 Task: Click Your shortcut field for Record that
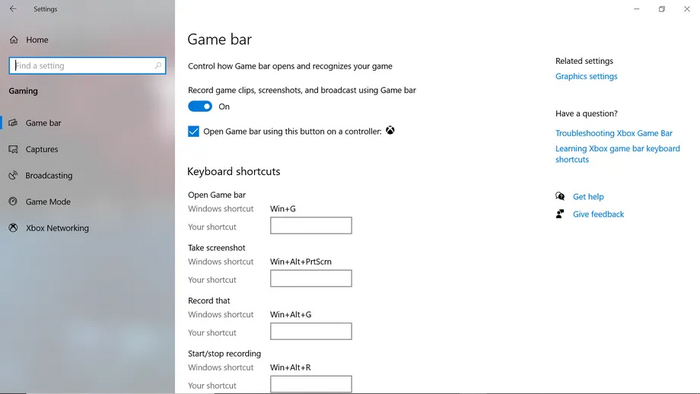[x=311, y=331]
